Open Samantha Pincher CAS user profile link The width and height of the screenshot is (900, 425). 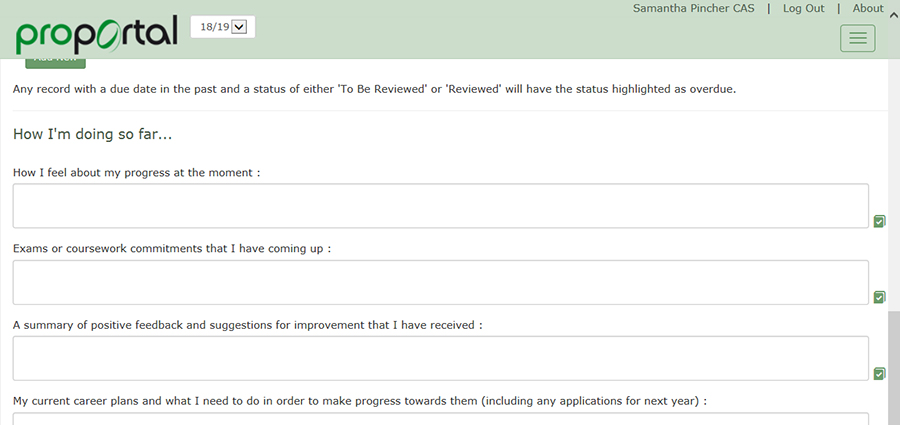(x=693, y=8)
